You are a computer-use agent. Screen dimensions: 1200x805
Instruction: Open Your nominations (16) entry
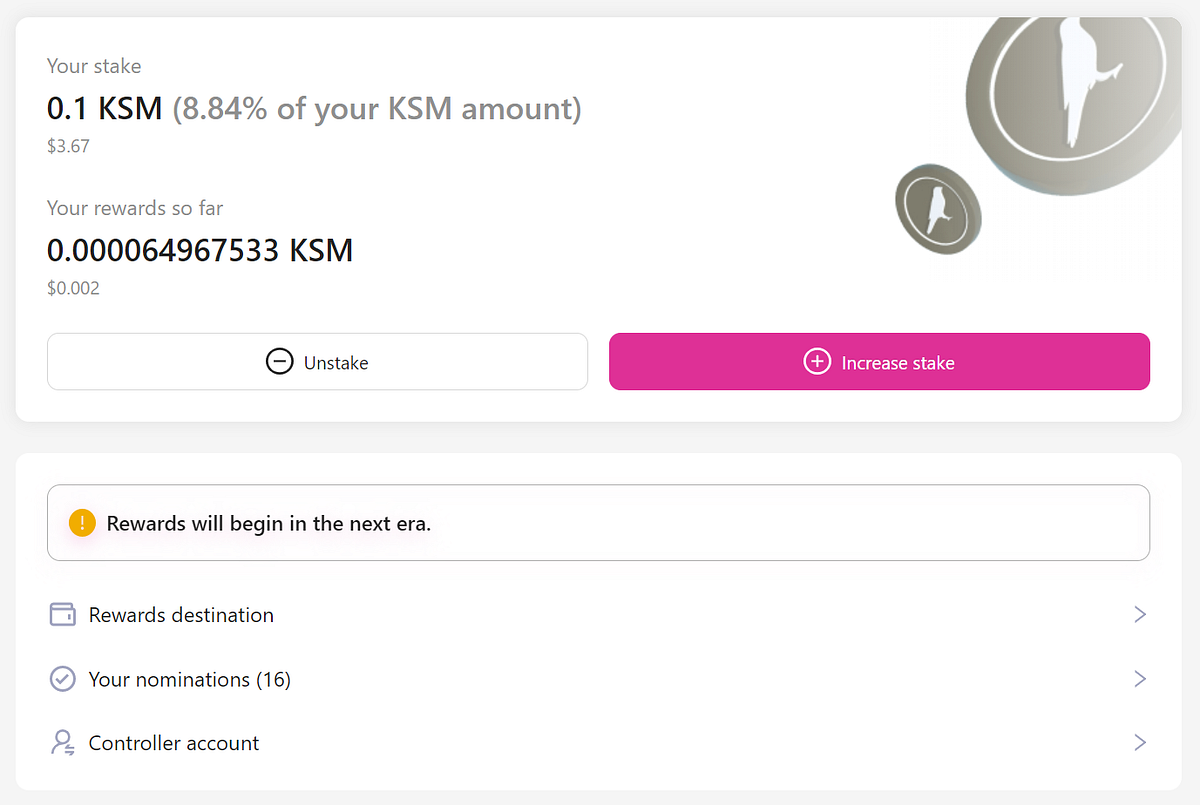189,679
